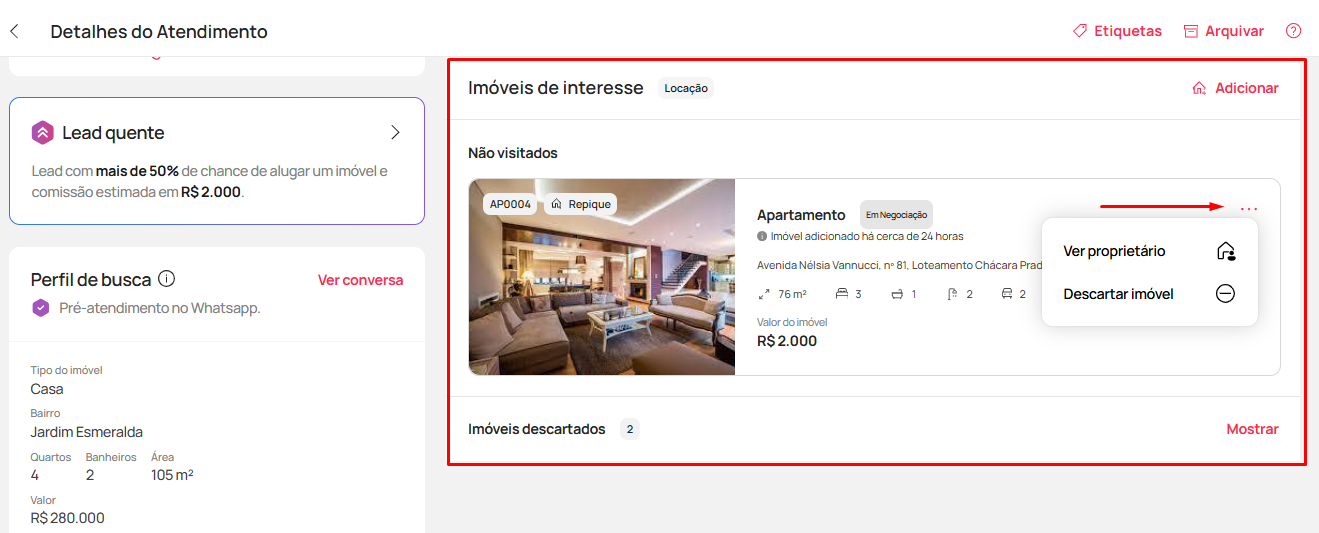The width and height of the screenshot is (1319, 533).
Task: Click the R$ 280.000 search value
Action: coord(68,518)
